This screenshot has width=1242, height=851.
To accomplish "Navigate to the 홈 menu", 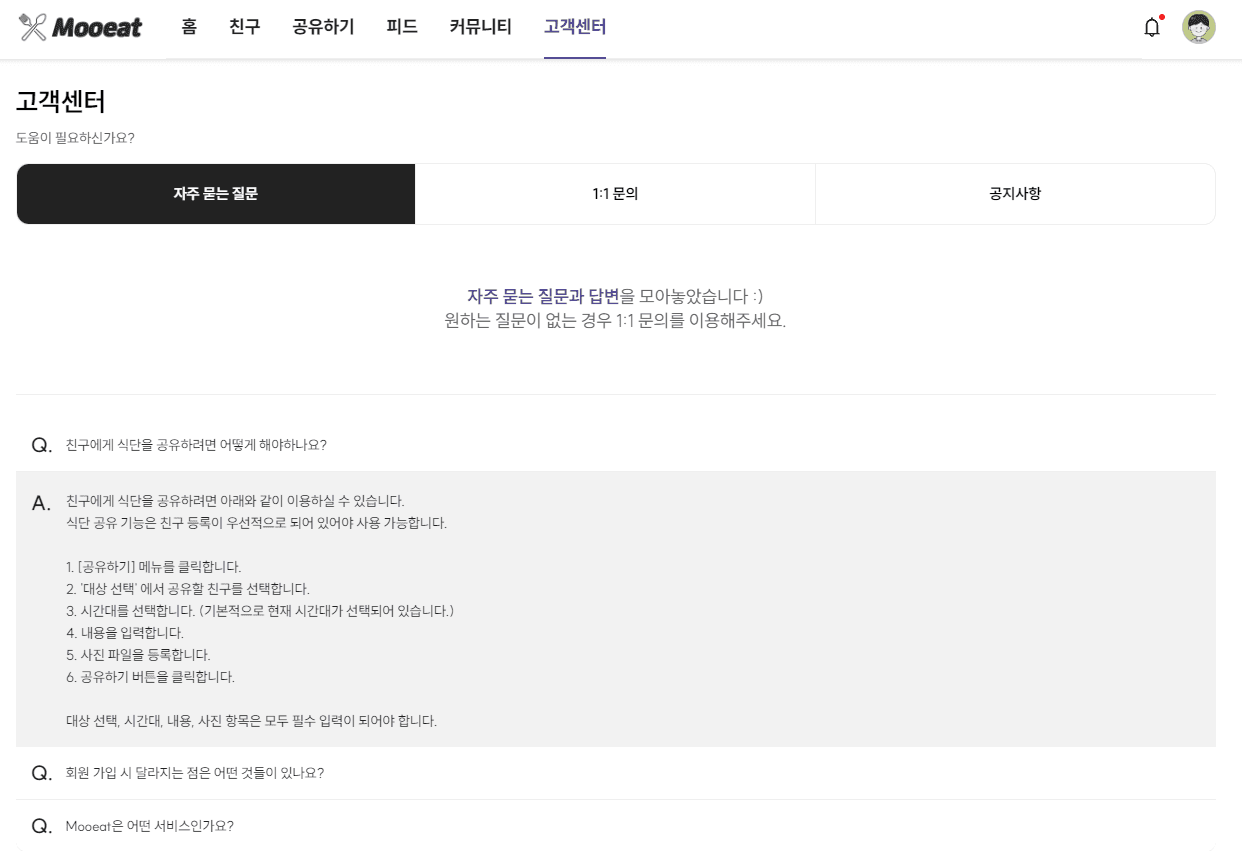I will click(189, 27).
